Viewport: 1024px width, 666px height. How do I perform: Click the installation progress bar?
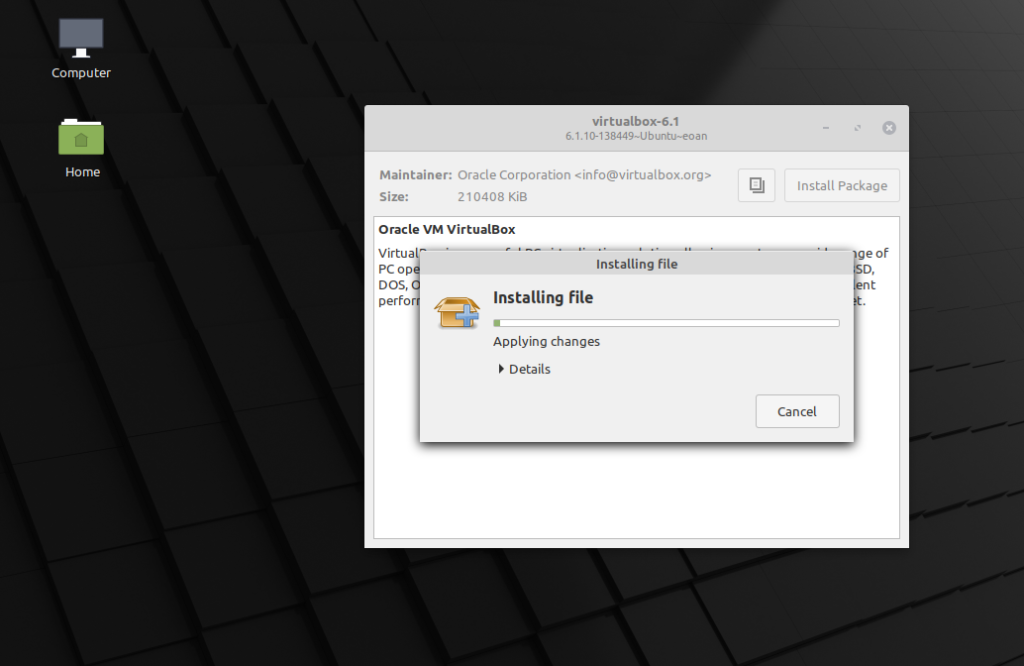pos(666,323)
